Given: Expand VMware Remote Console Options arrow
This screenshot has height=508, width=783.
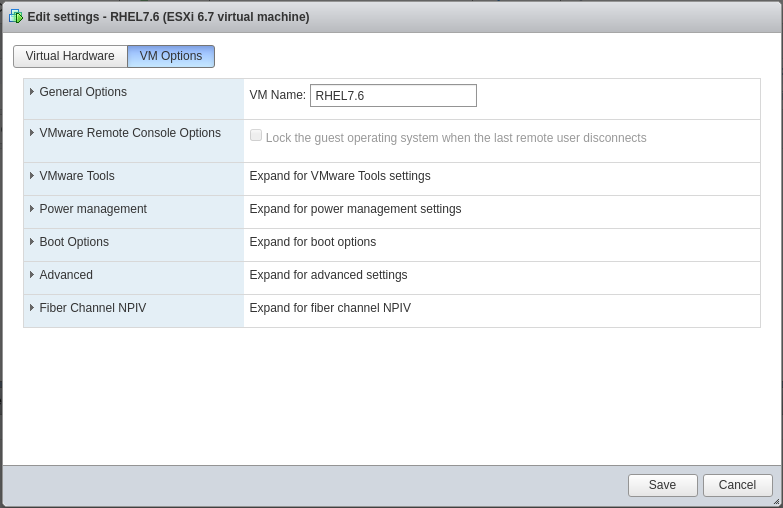Looking at the screenshot, I should tap(32, 133).
